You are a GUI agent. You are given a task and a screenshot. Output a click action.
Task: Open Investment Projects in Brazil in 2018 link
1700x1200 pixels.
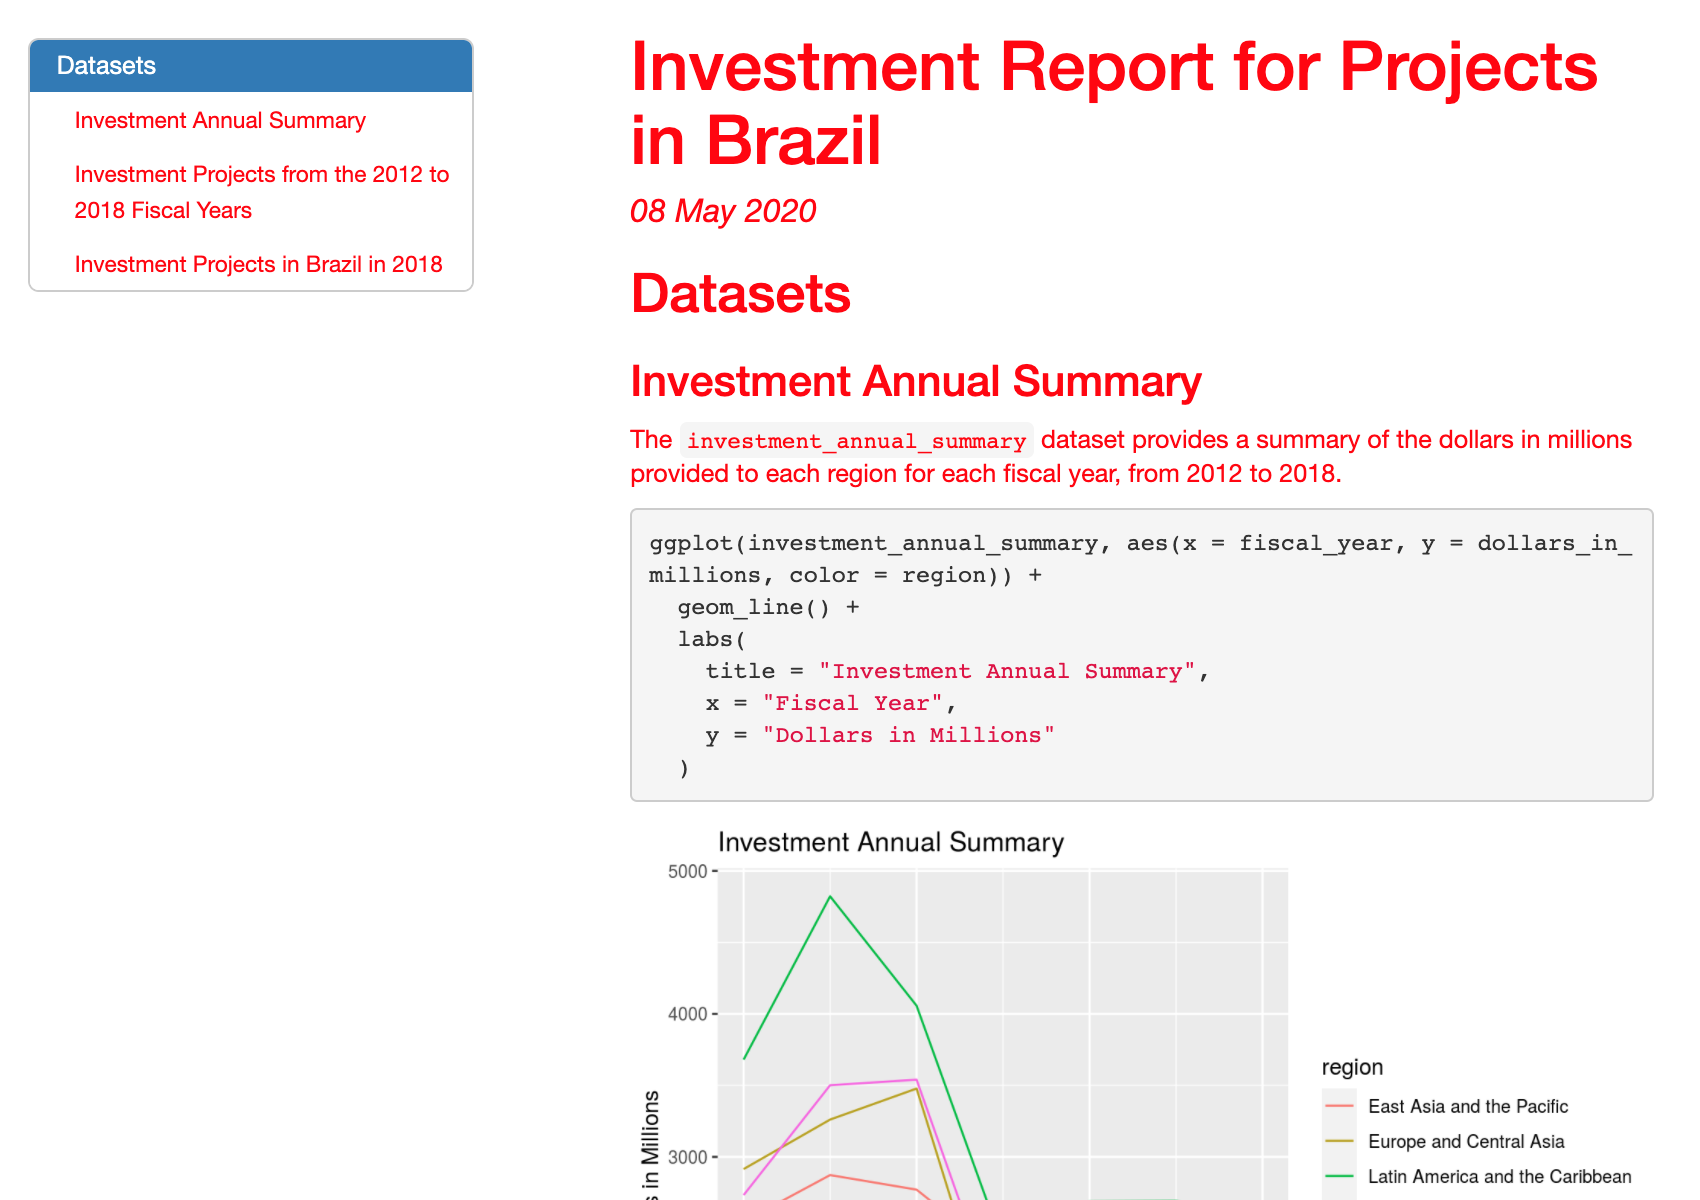pyautogui.click(x=258, y=265)
